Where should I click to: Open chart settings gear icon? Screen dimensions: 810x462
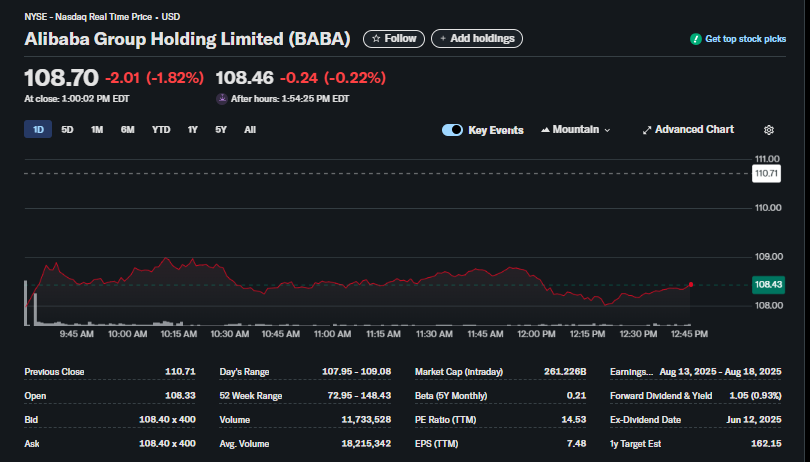tap(769, 130)
